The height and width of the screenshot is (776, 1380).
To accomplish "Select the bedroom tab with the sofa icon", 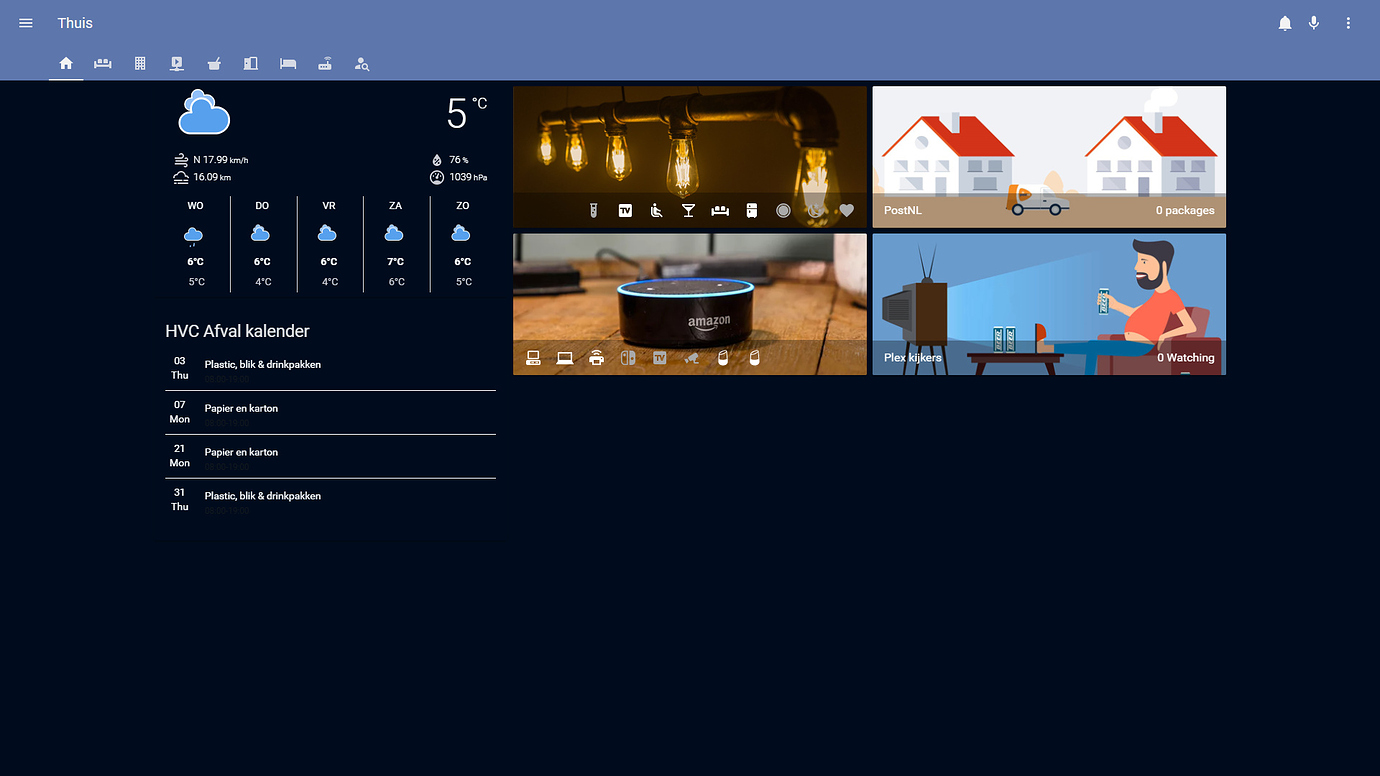I will click(103, 63).
